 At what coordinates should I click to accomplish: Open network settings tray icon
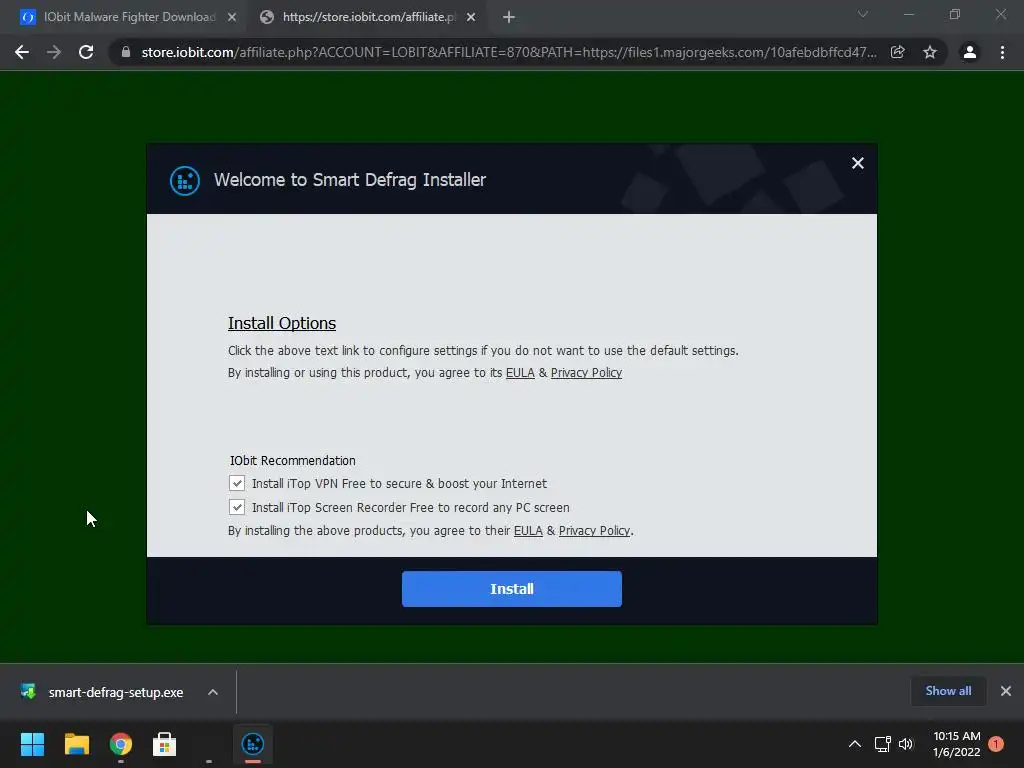[882, 744]
